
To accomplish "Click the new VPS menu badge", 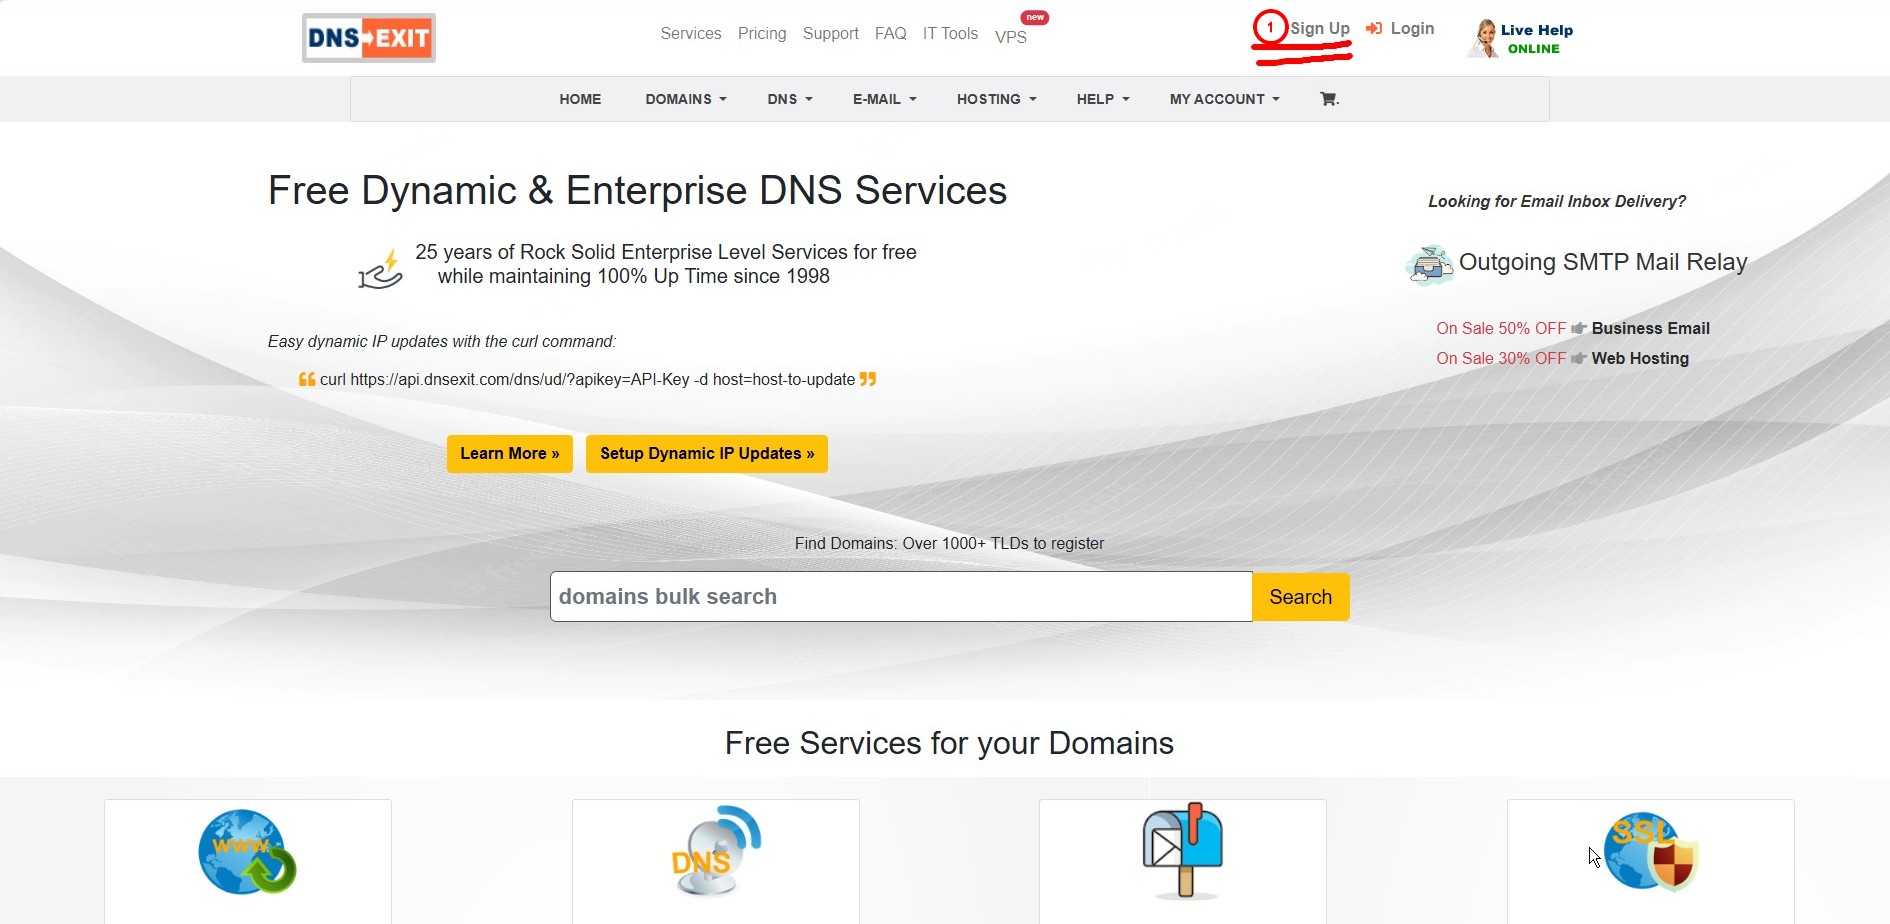I will pyautogui.click(x=1035, y=17).
